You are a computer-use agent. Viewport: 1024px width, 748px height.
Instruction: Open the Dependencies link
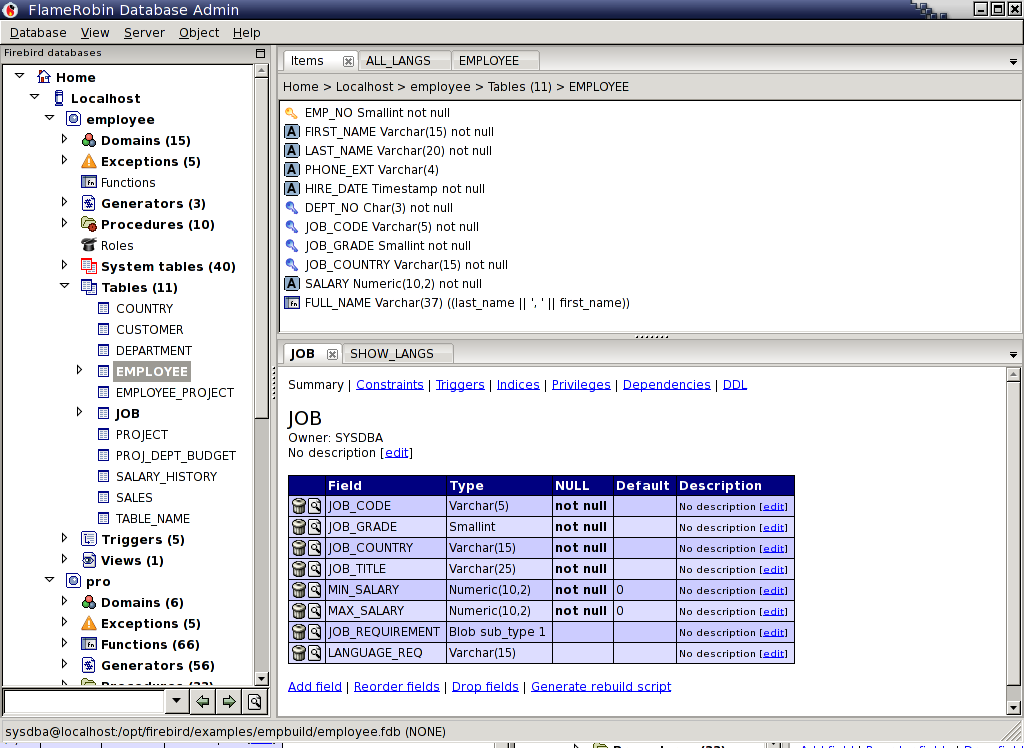click(x=667, y=385)
